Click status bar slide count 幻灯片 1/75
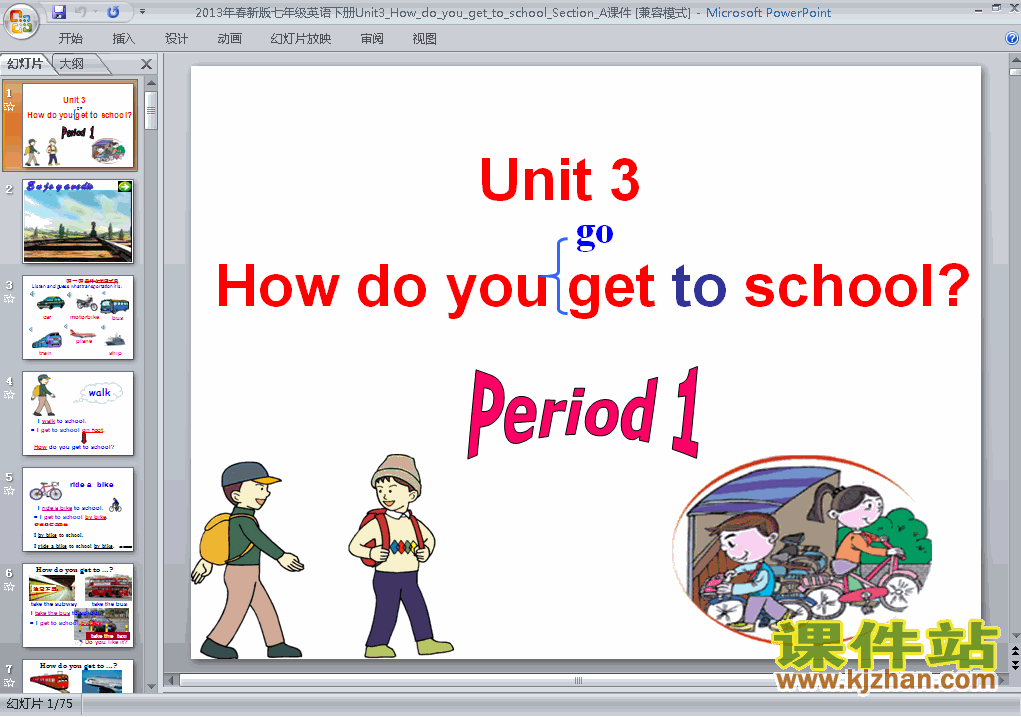 (39, 704)
